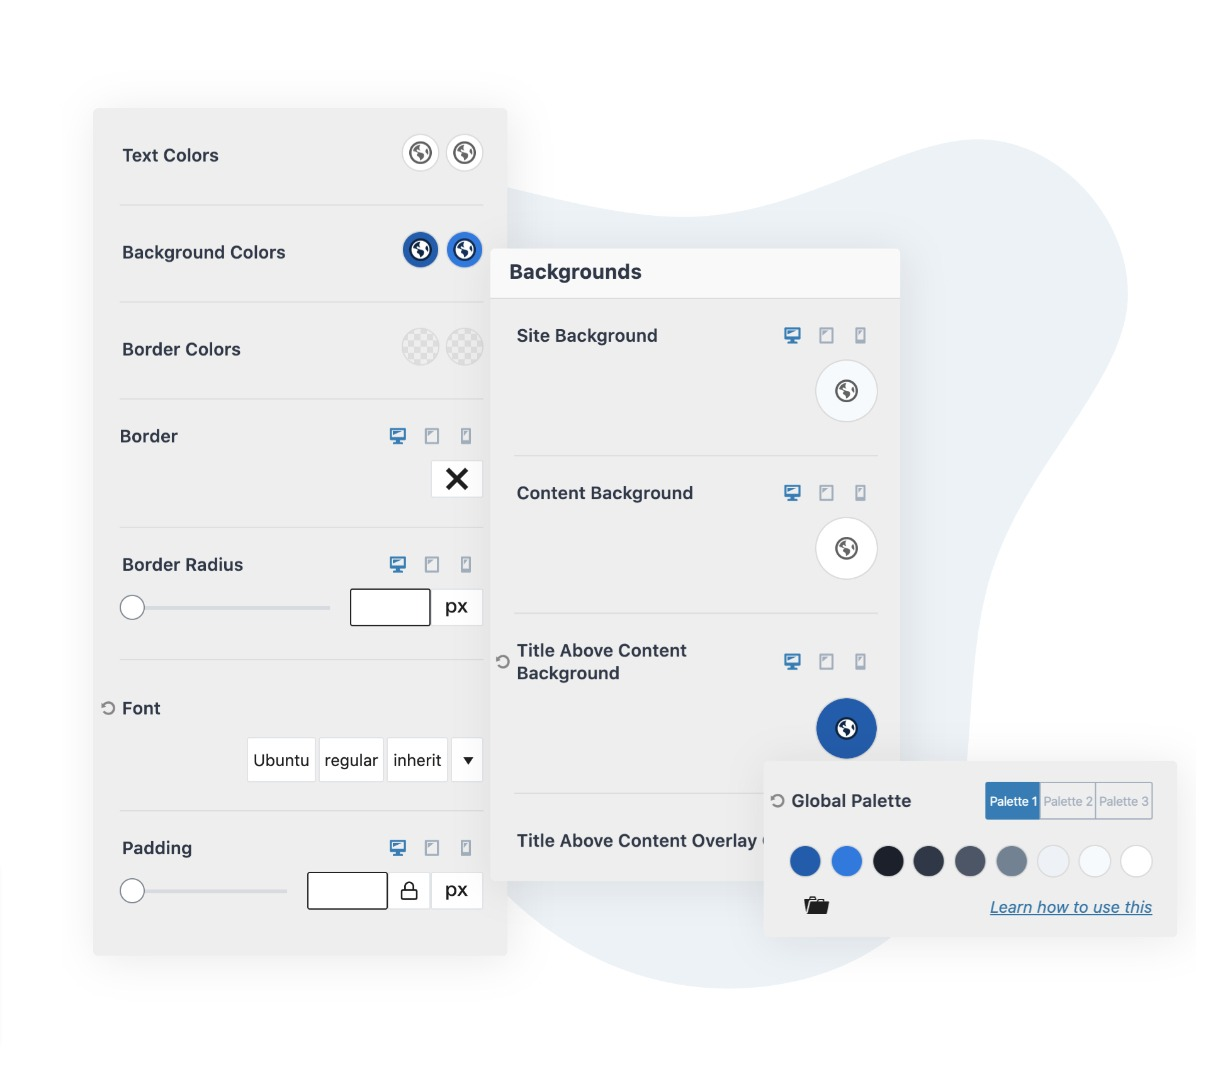Toggle the Padding lock icon
The height and width of the screenshot is (1082, 1216).
coord(409,891)
